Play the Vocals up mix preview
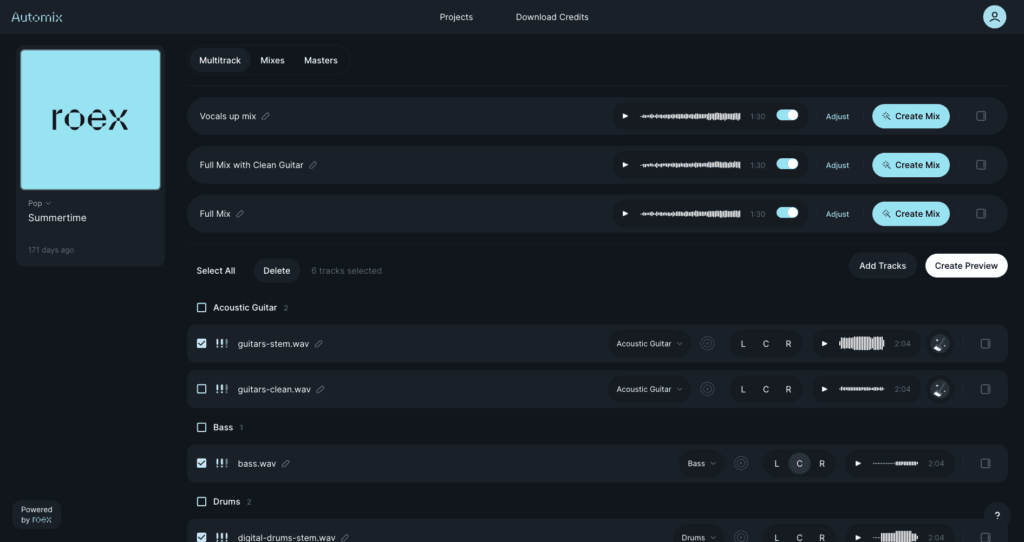This screenshot has width=1024, height=542. pyautogui.click(x=625, y=116)
